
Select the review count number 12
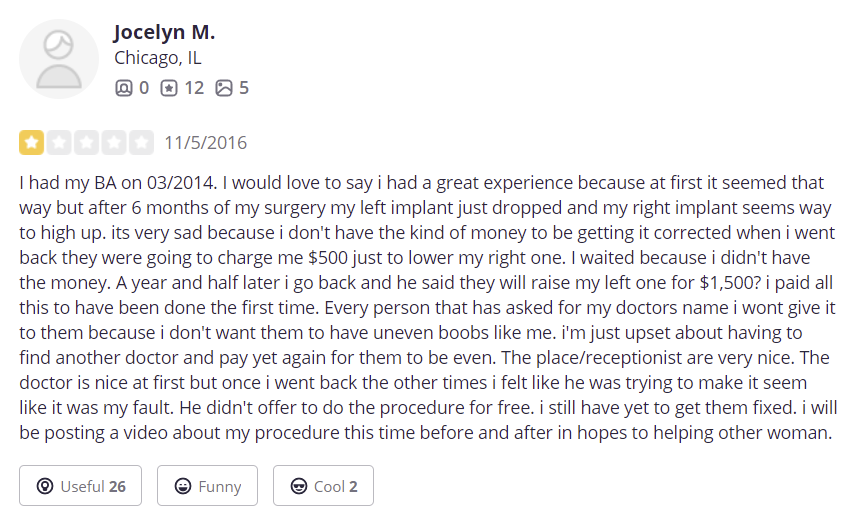click(194, 88)
